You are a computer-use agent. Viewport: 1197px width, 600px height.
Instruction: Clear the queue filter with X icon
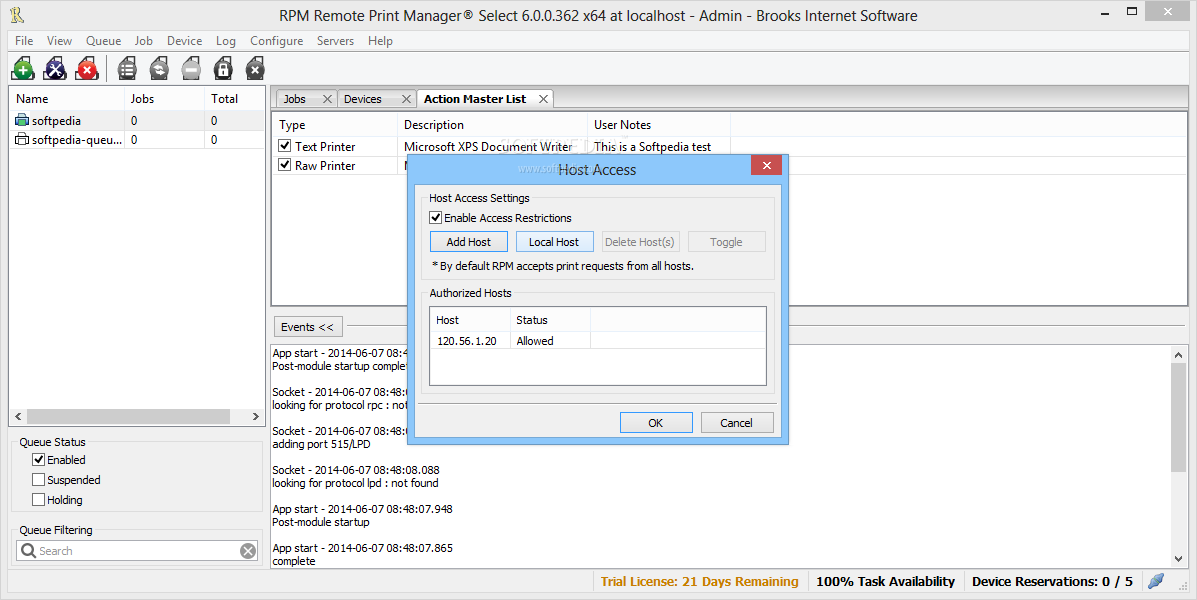point(248,551)
